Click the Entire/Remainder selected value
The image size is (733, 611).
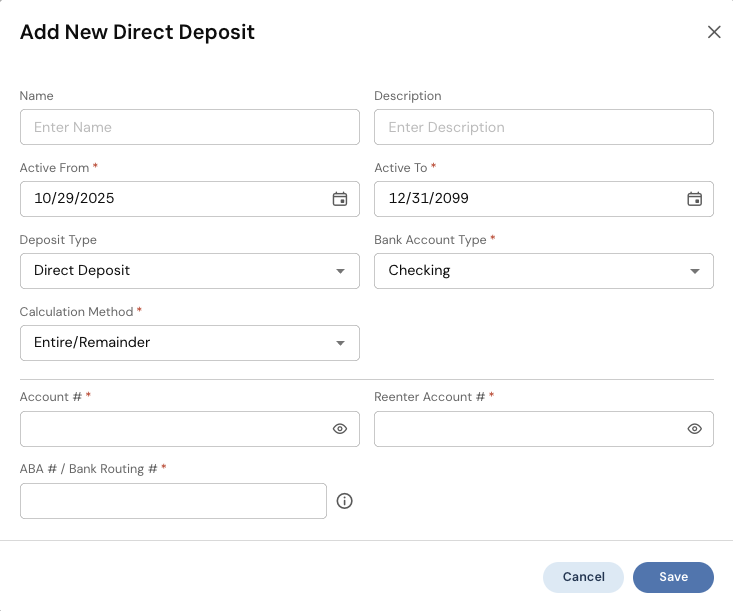(x=92, y=343)
